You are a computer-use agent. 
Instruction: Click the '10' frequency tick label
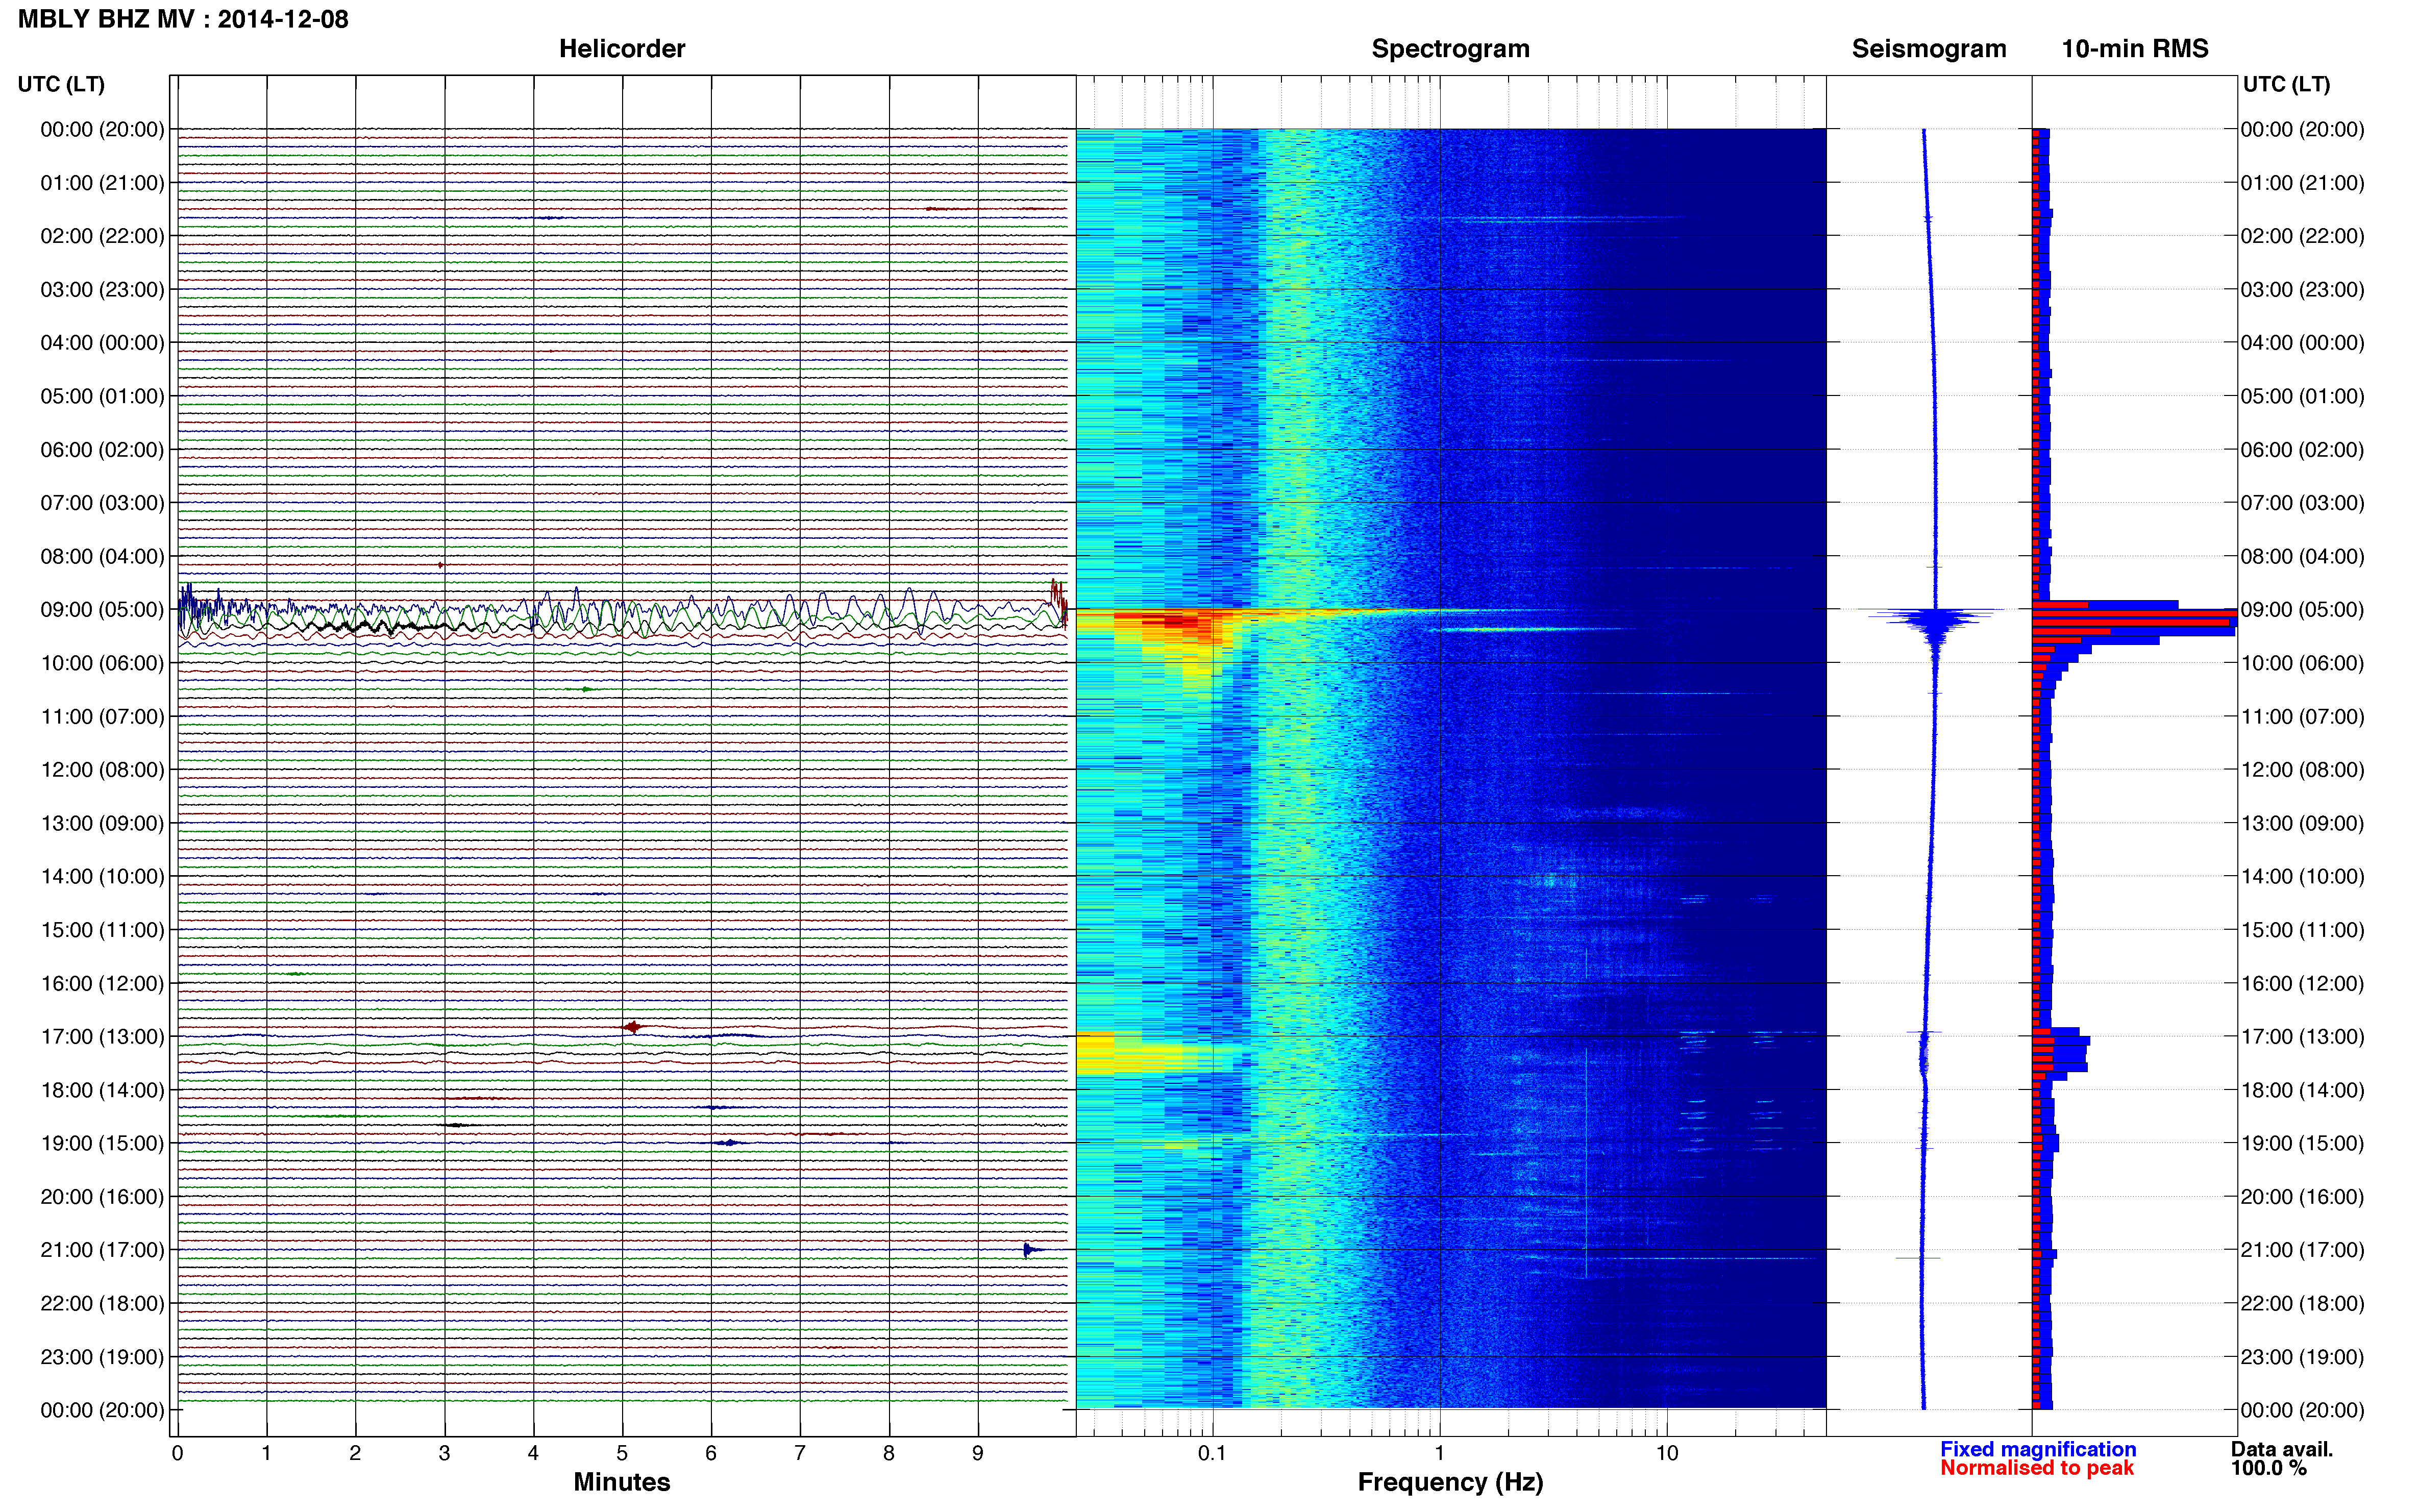pos(1667,1453)
